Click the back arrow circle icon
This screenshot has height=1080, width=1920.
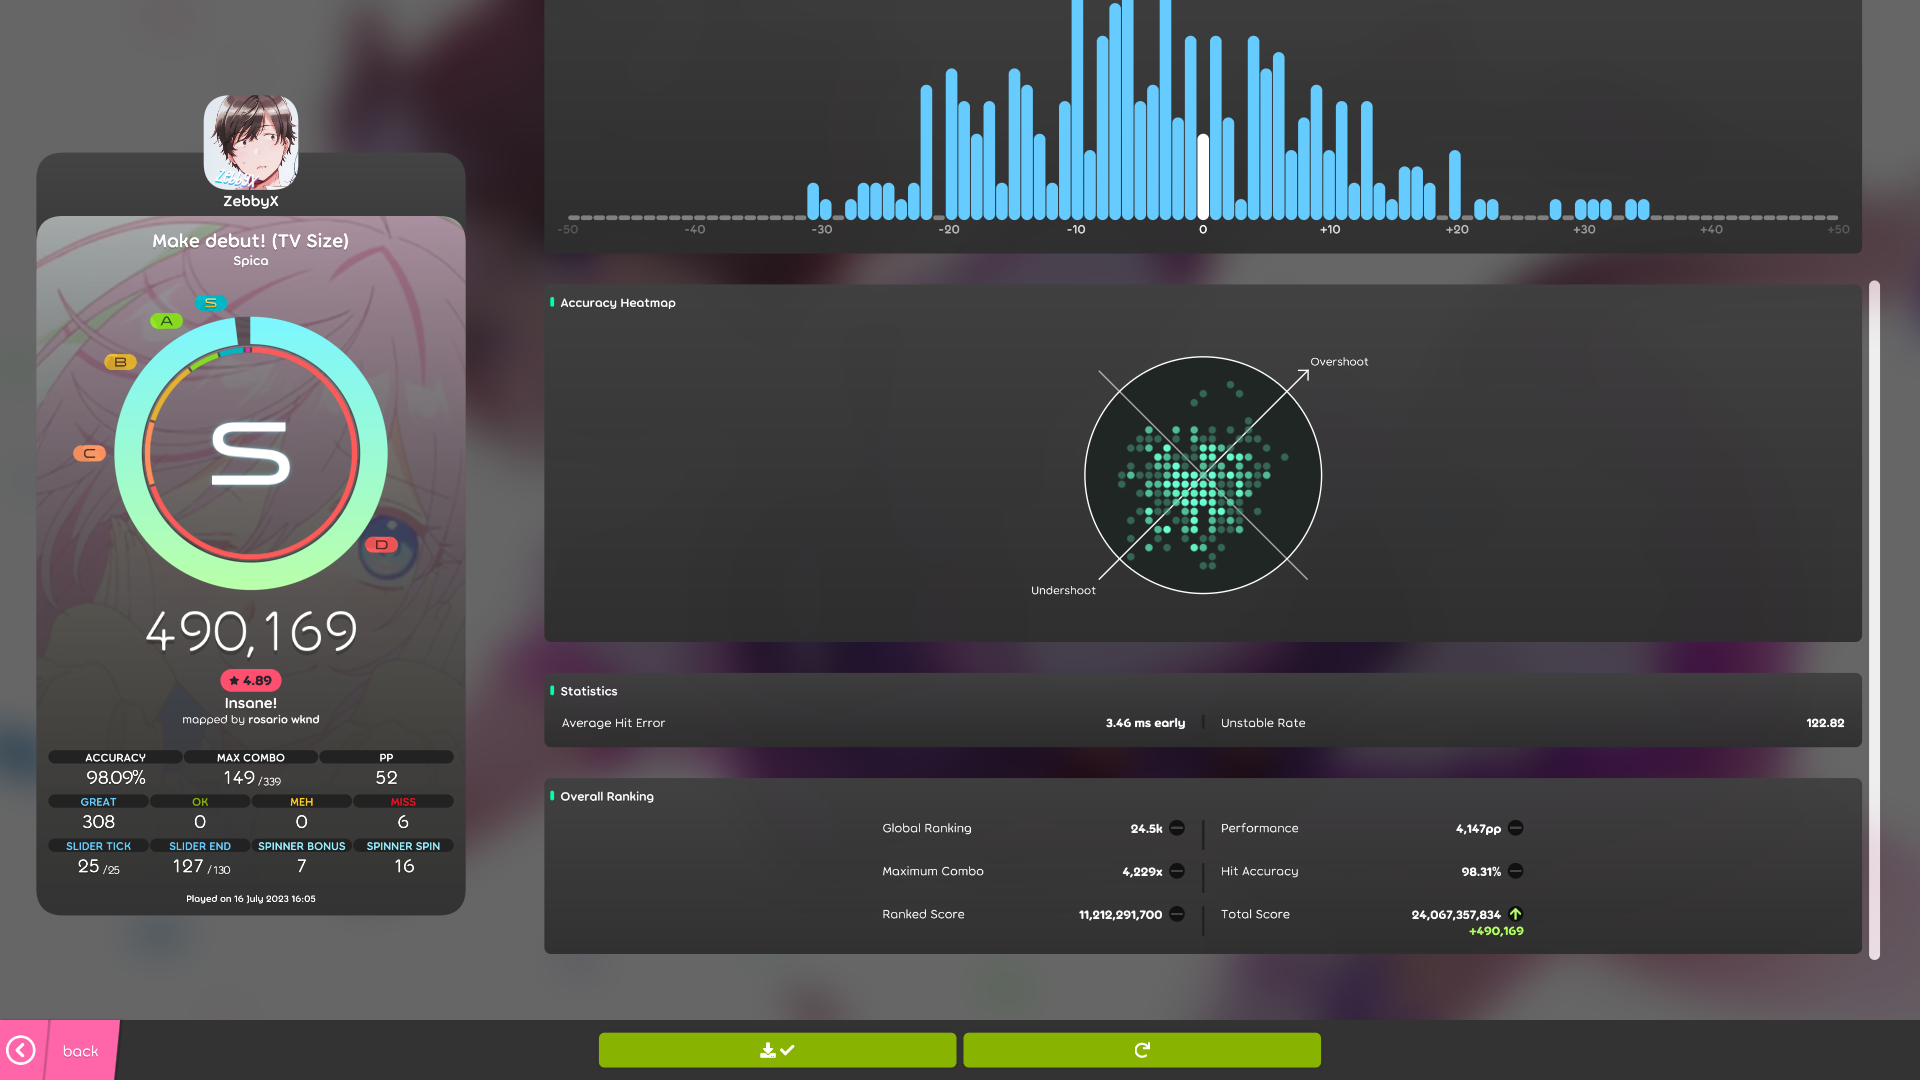(21, 1050)
